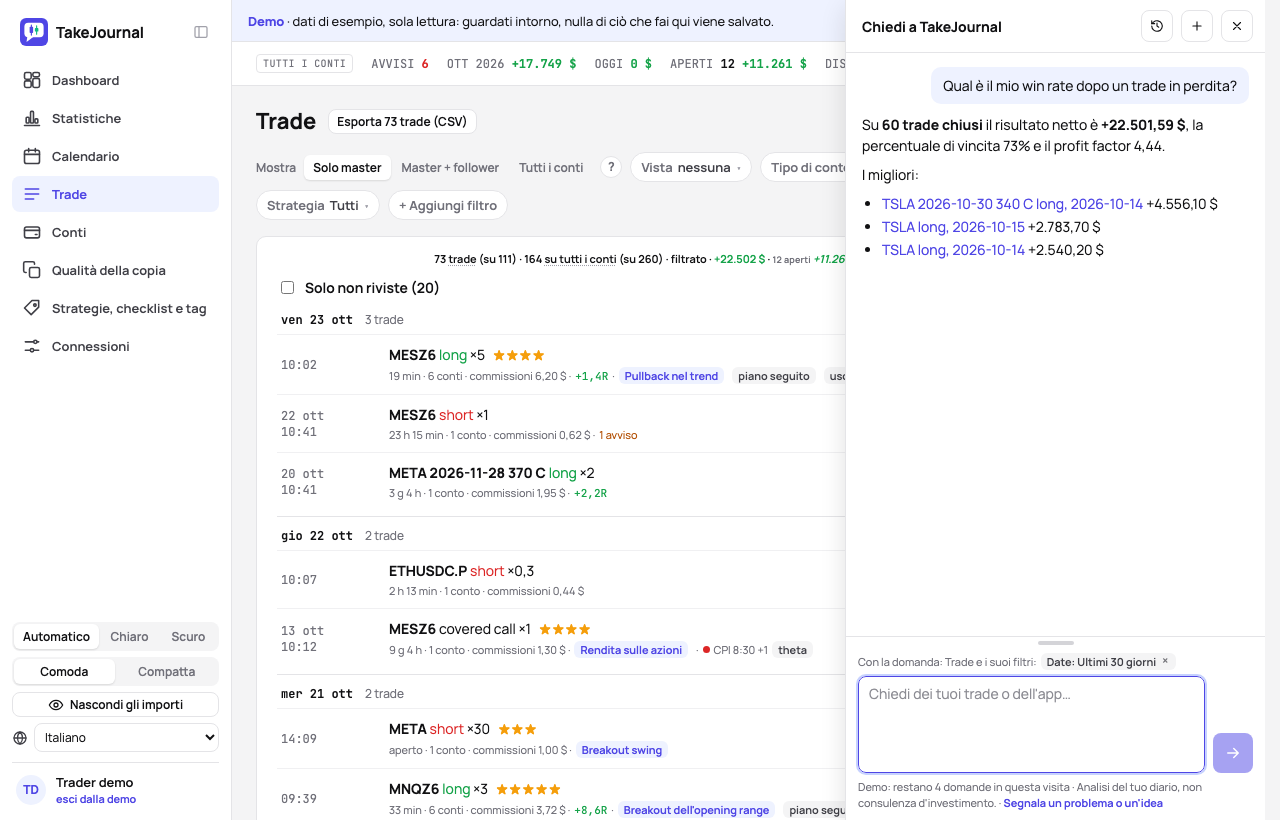The height and width of the screenshot is (820, 1280).
Task: Click 'Esporta 73 trade (CSV)' button
Action: coord(403,122)
